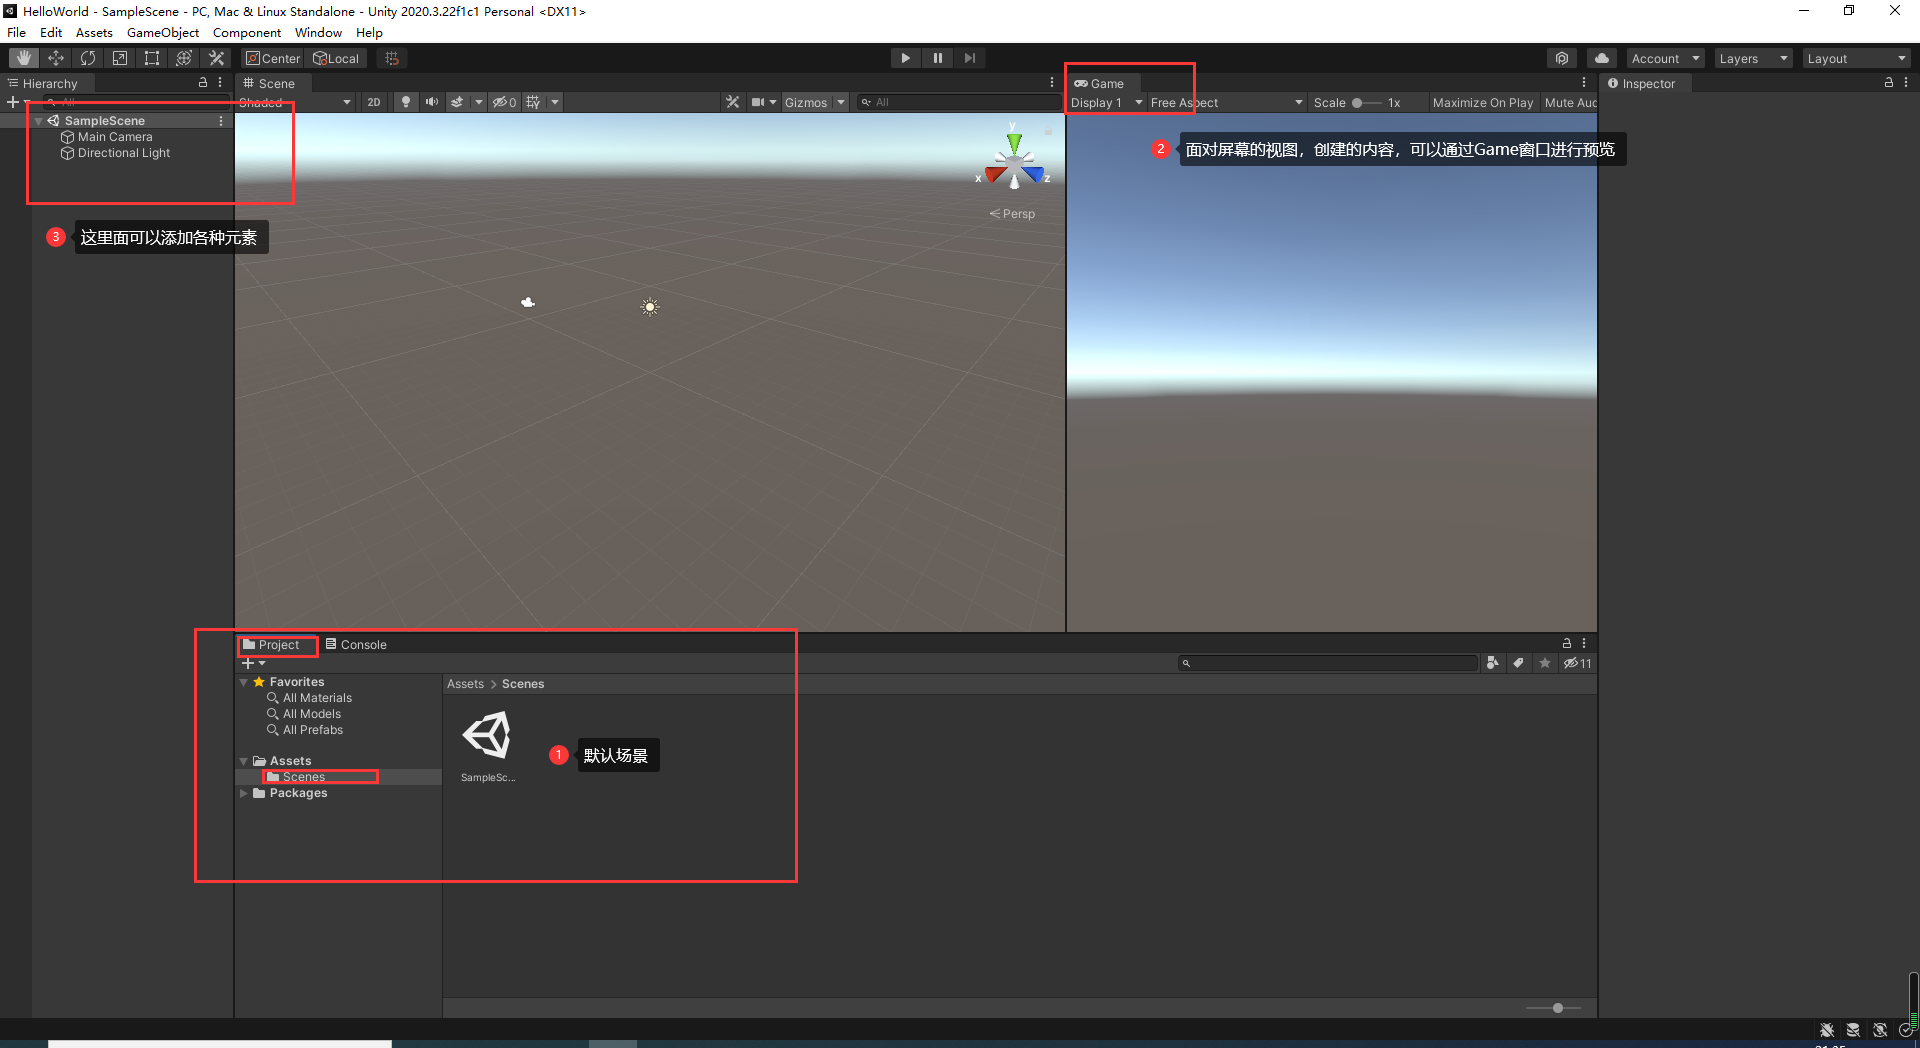The height and width of the screenshot is (1048, 1920).
Task: Select the Hand tool
Action: [x=24, y=58]
